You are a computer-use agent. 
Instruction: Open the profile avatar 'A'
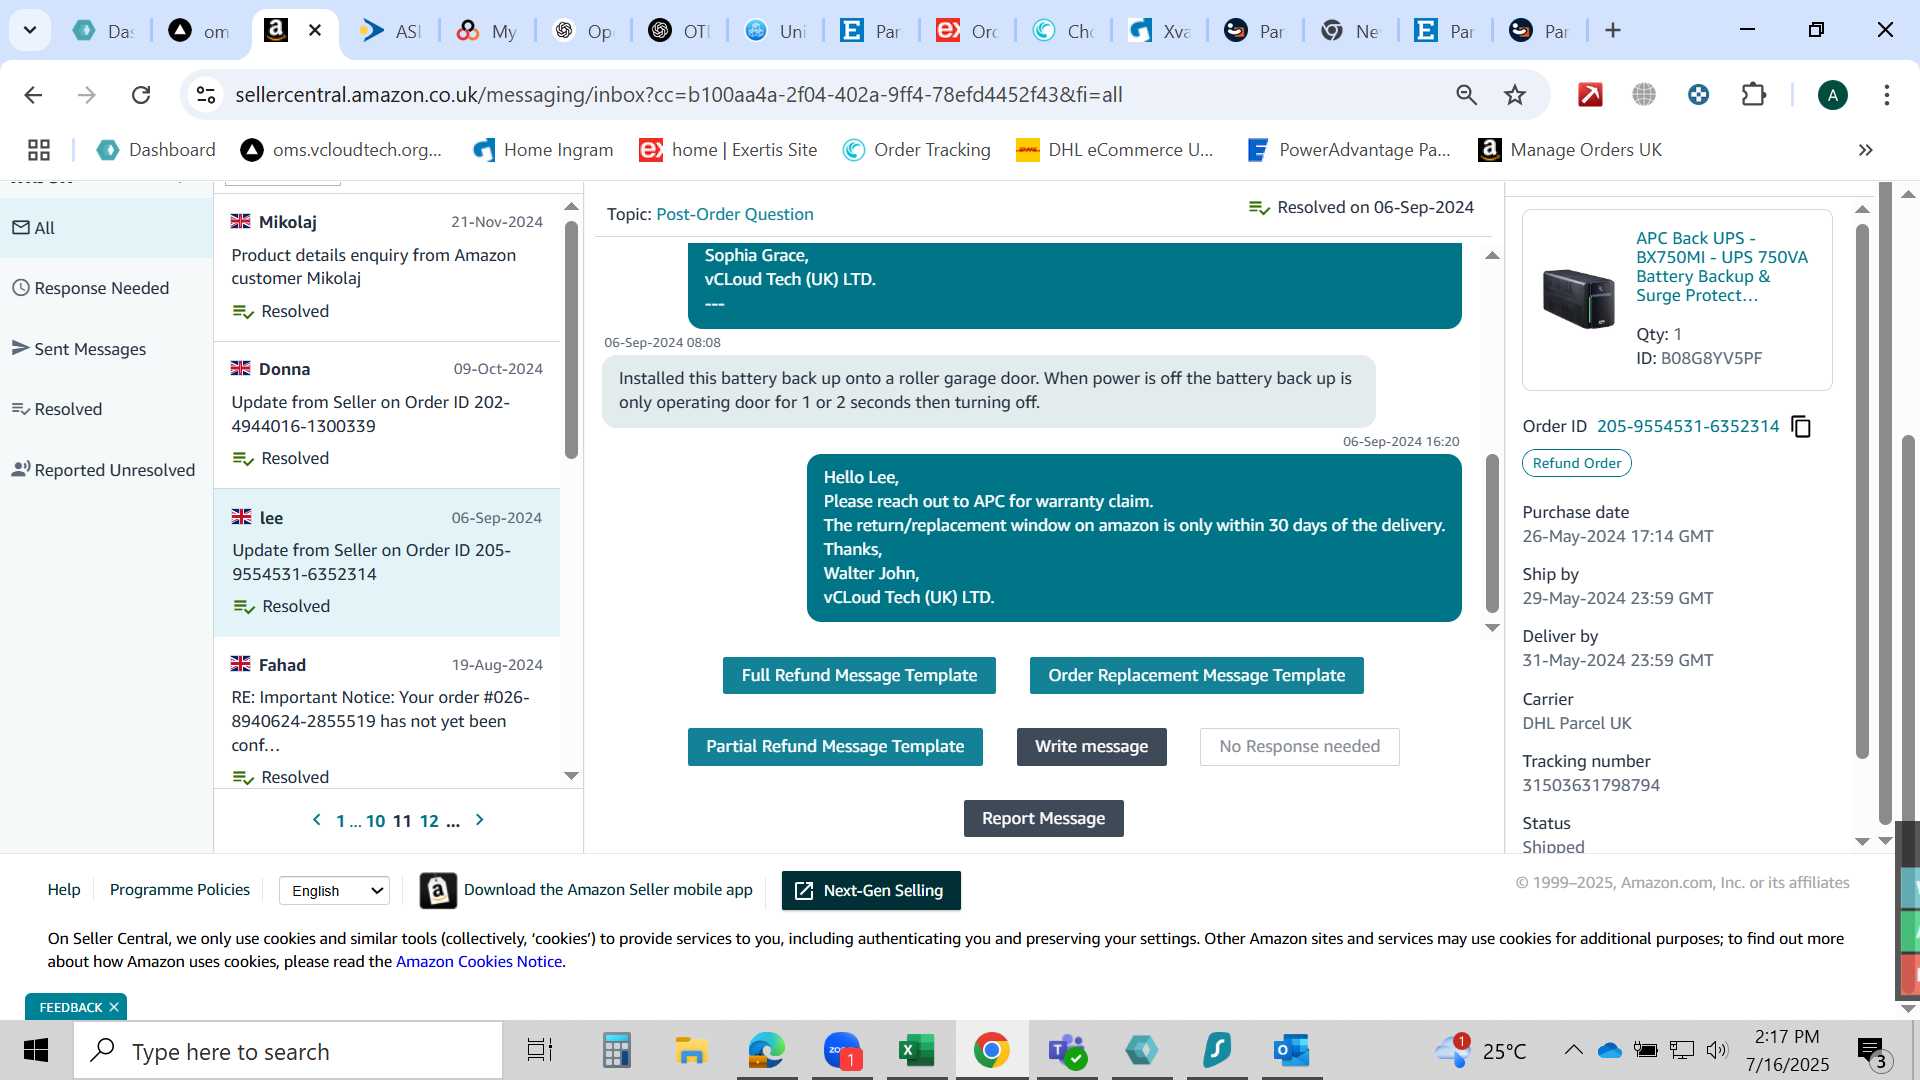coord(1832,95)
